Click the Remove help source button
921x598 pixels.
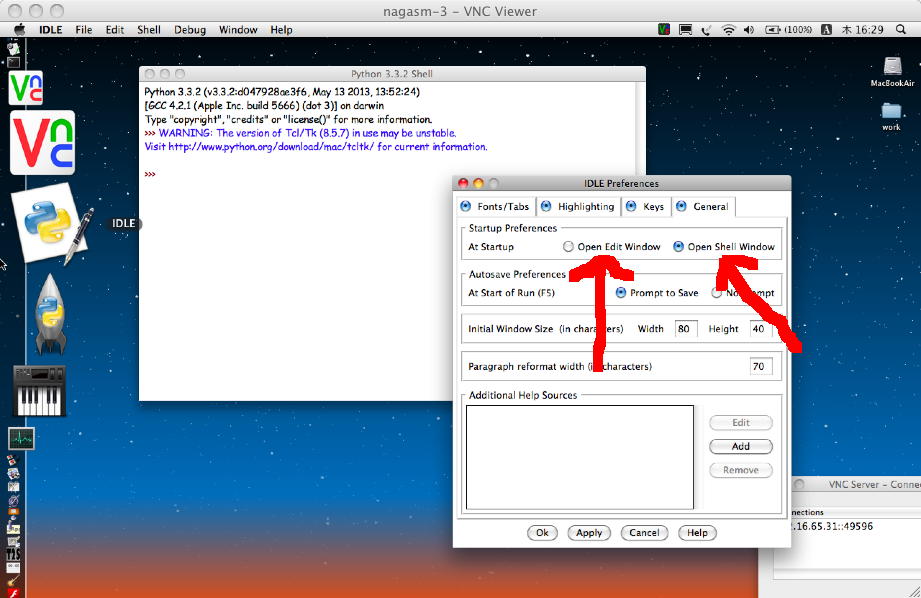point(741,470)
